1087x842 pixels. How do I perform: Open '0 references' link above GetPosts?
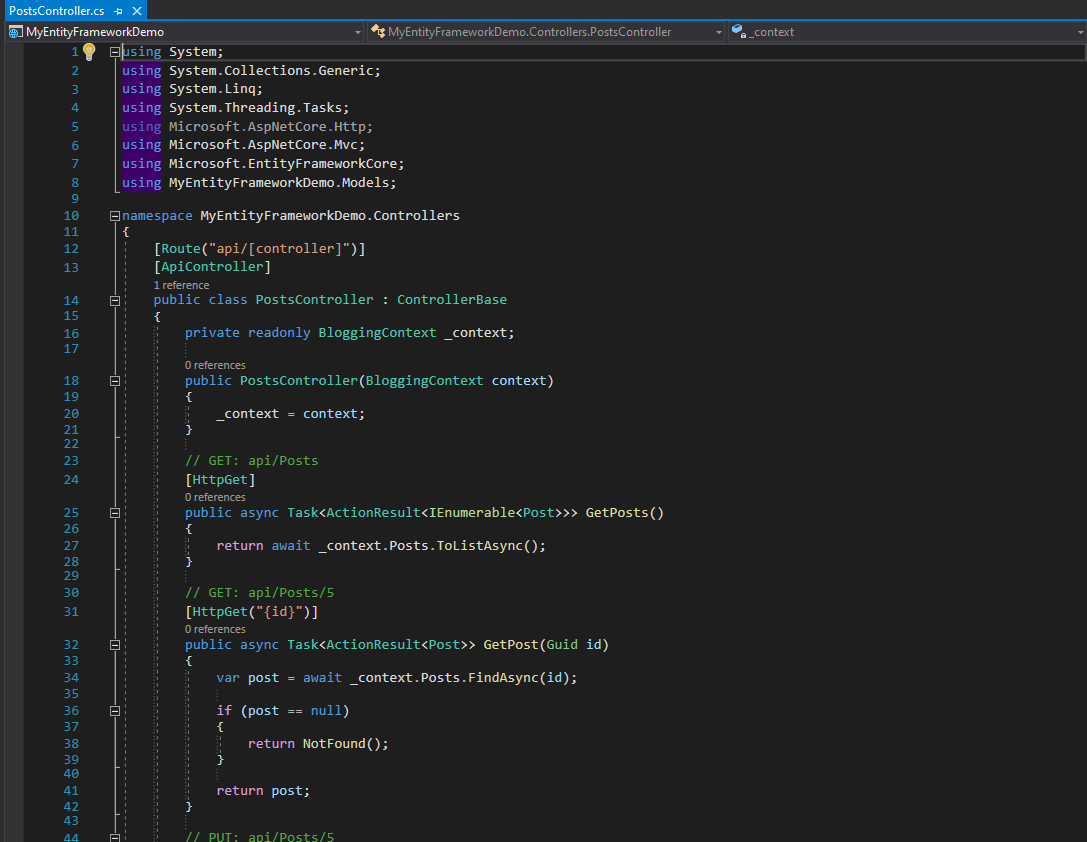[215, 497]
